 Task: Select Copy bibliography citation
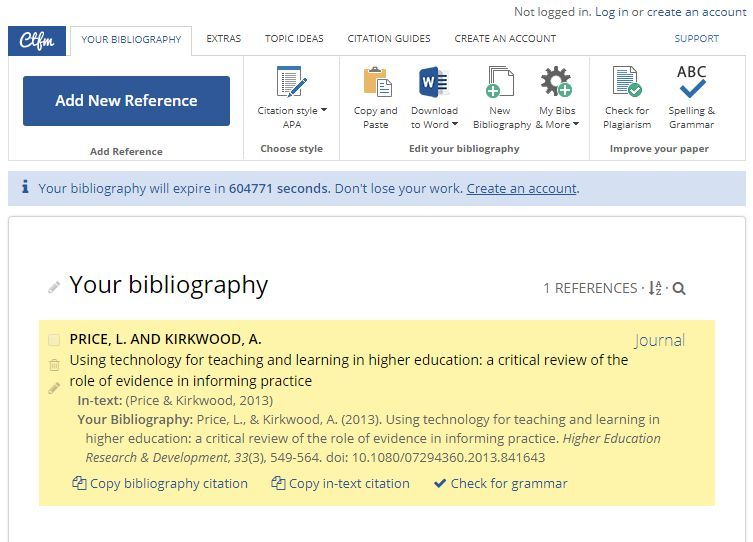(x=160, y=483)
